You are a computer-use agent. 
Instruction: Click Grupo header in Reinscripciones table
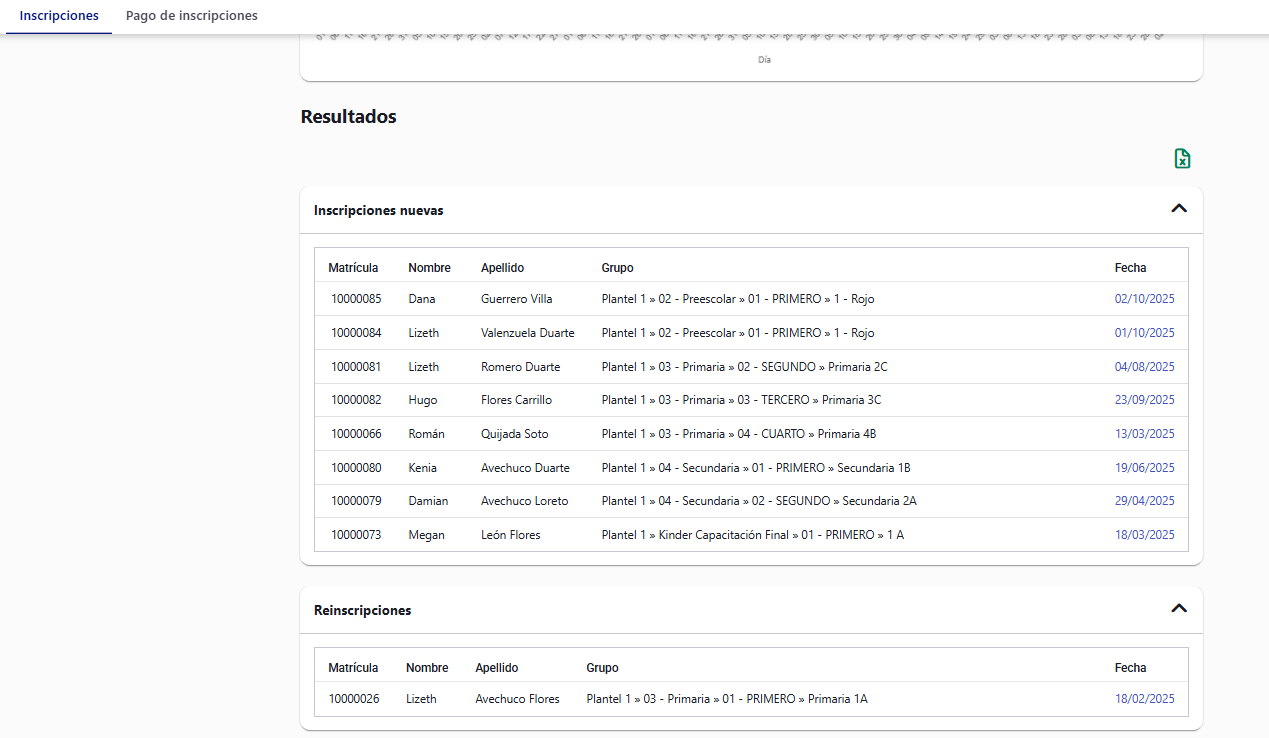pyautogui.click(x=602, y=668)
